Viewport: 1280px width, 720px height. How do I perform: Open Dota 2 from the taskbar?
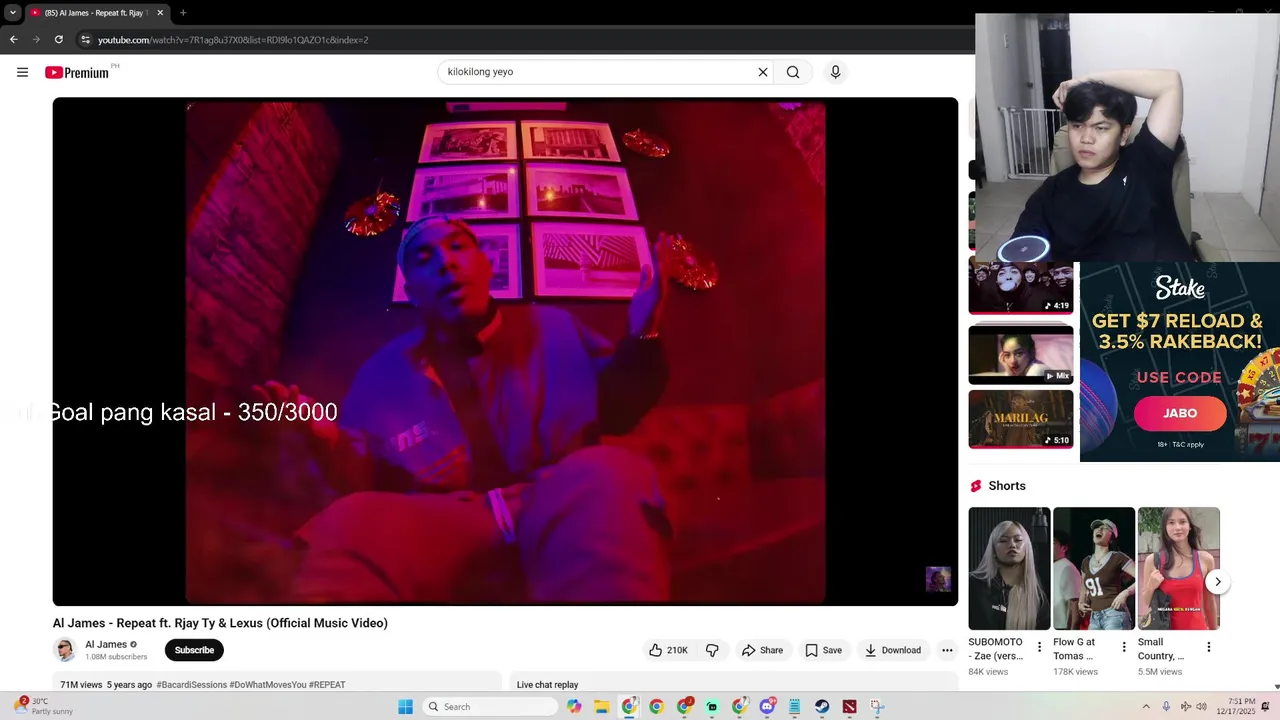point(849,707)
